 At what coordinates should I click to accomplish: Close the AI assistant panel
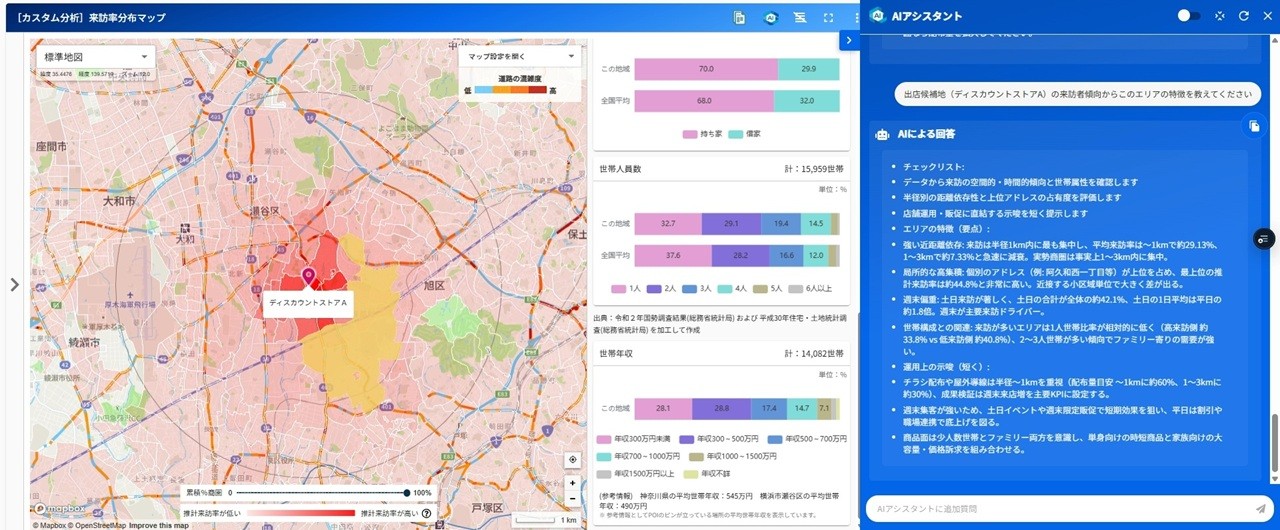(1267, 16)
